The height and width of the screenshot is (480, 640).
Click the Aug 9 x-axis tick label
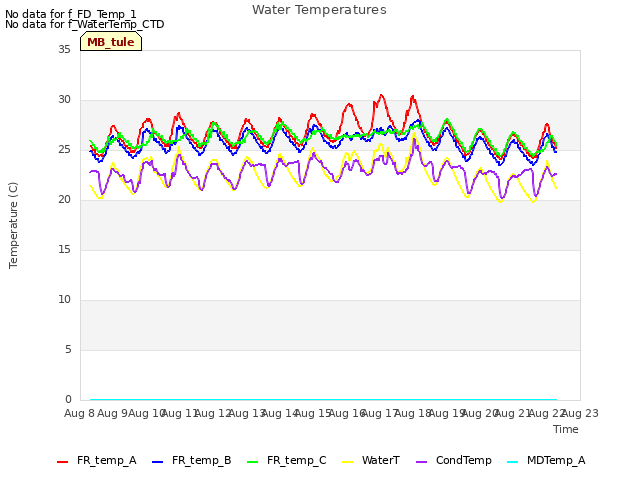coord(112,413)
